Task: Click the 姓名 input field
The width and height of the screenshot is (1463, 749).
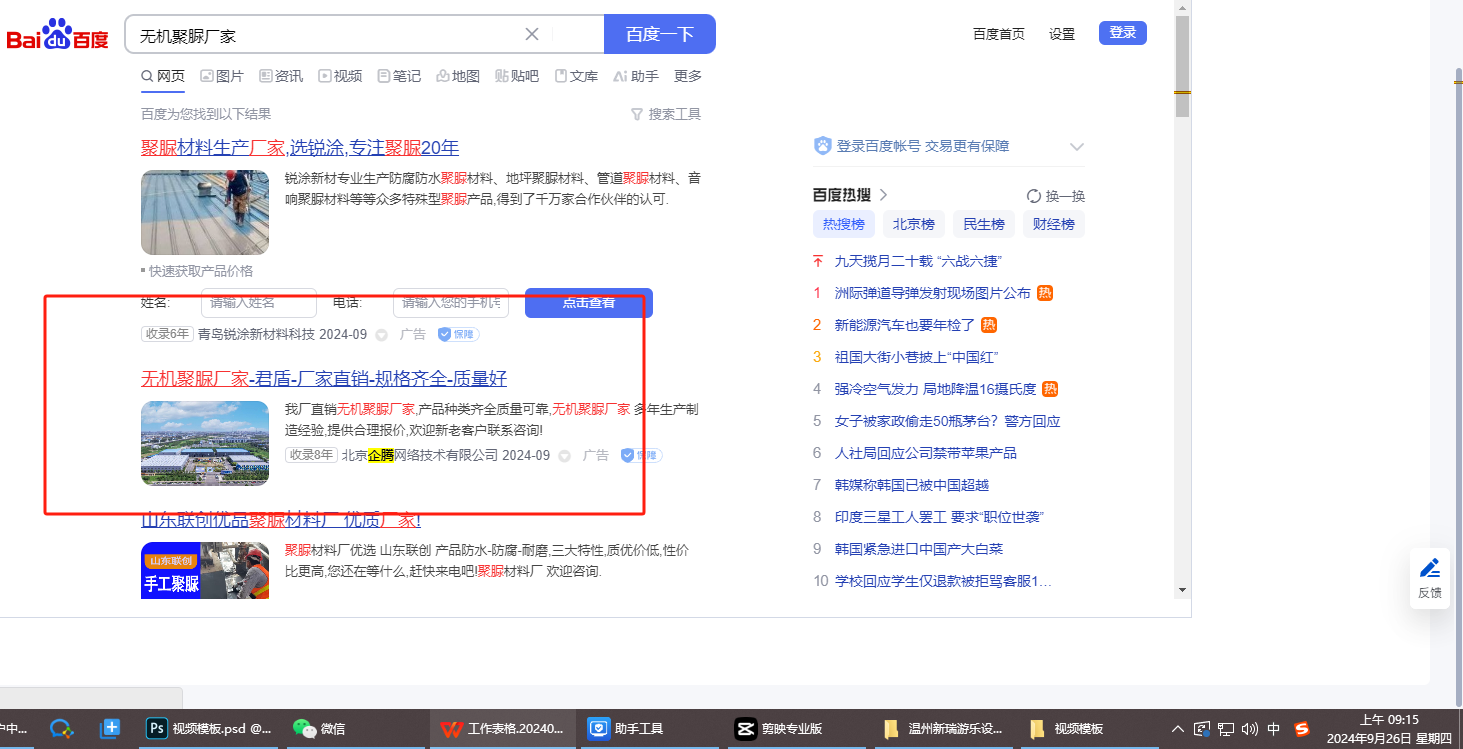Action: pos(258,302)
